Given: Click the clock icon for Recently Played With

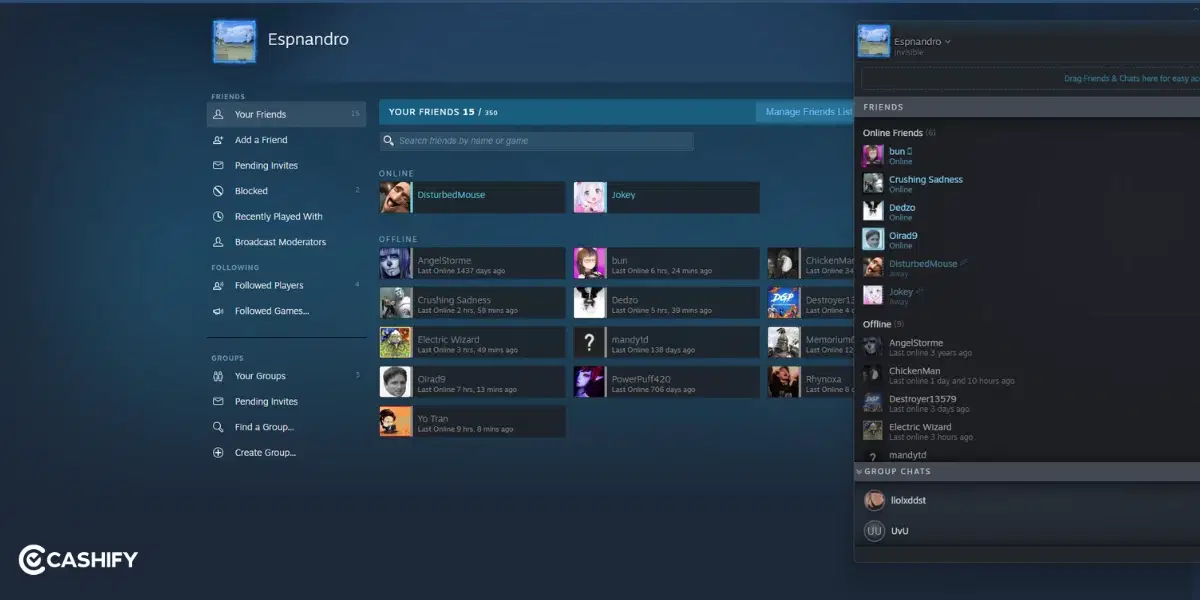Looking at the screenshot, I should point(218,216).
